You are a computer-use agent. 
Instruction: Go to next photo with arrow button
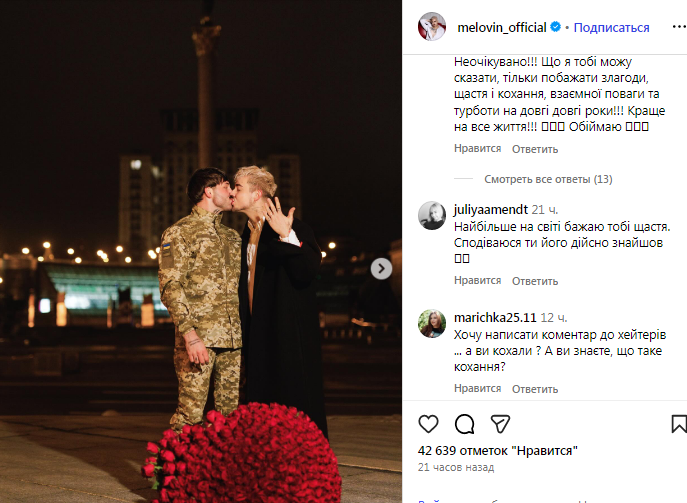pyautogui.click(x=381, y=269)
